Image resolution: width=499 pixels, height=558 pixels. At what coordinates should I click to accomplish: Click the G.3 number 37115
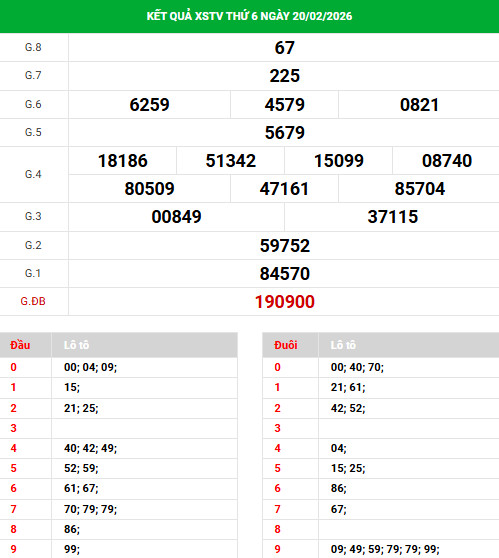[393, 217]
